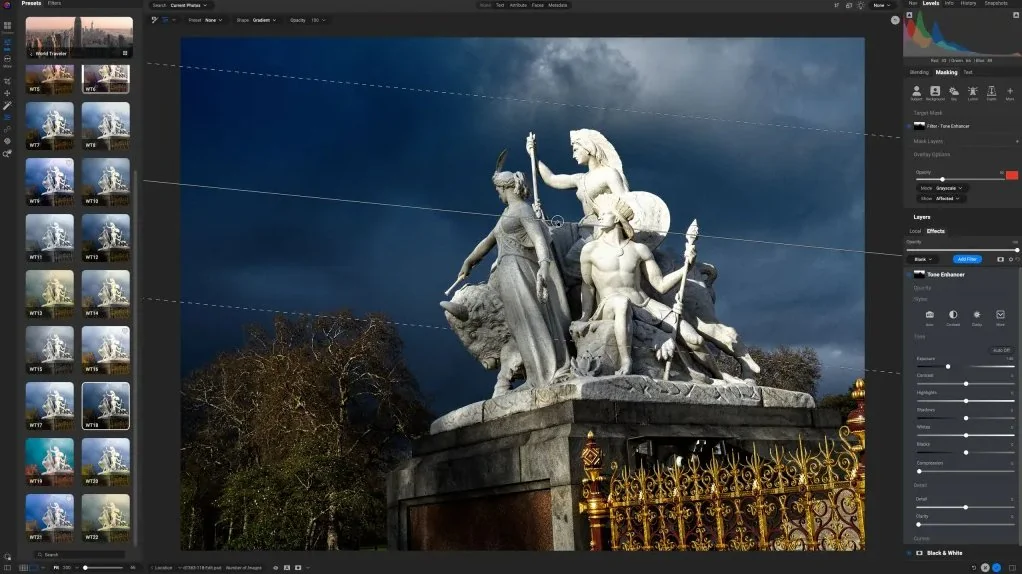Switch to the Filters tab

point(55,3)
